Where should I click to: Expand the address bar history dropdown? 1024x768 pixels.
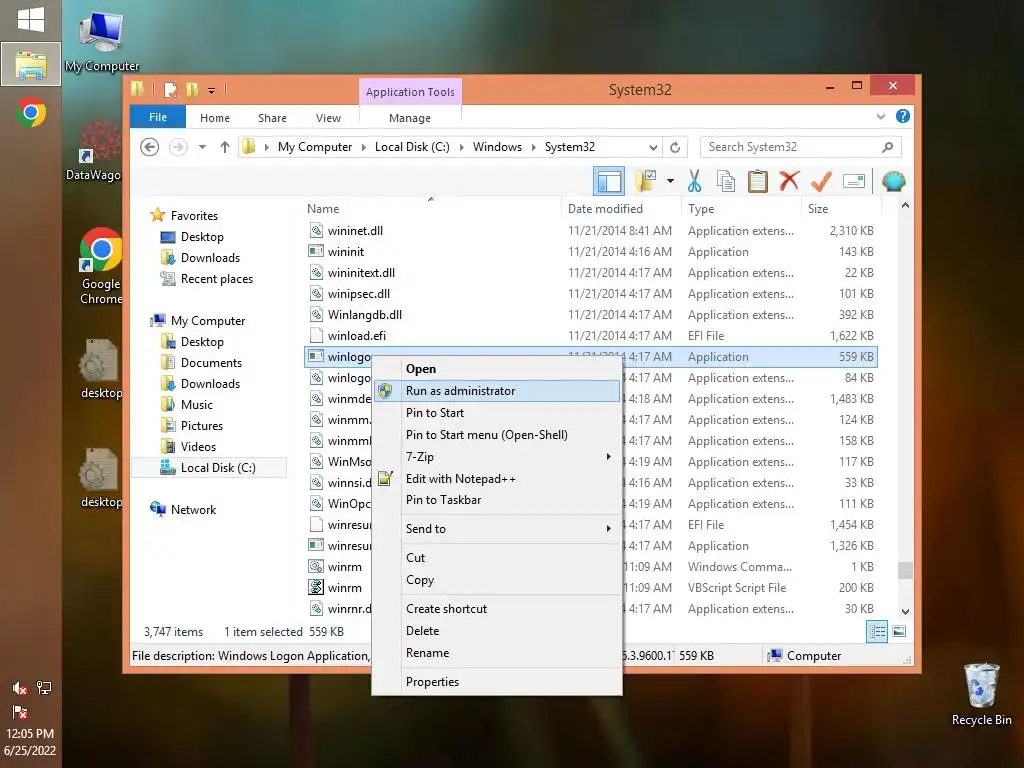point(653,147)
